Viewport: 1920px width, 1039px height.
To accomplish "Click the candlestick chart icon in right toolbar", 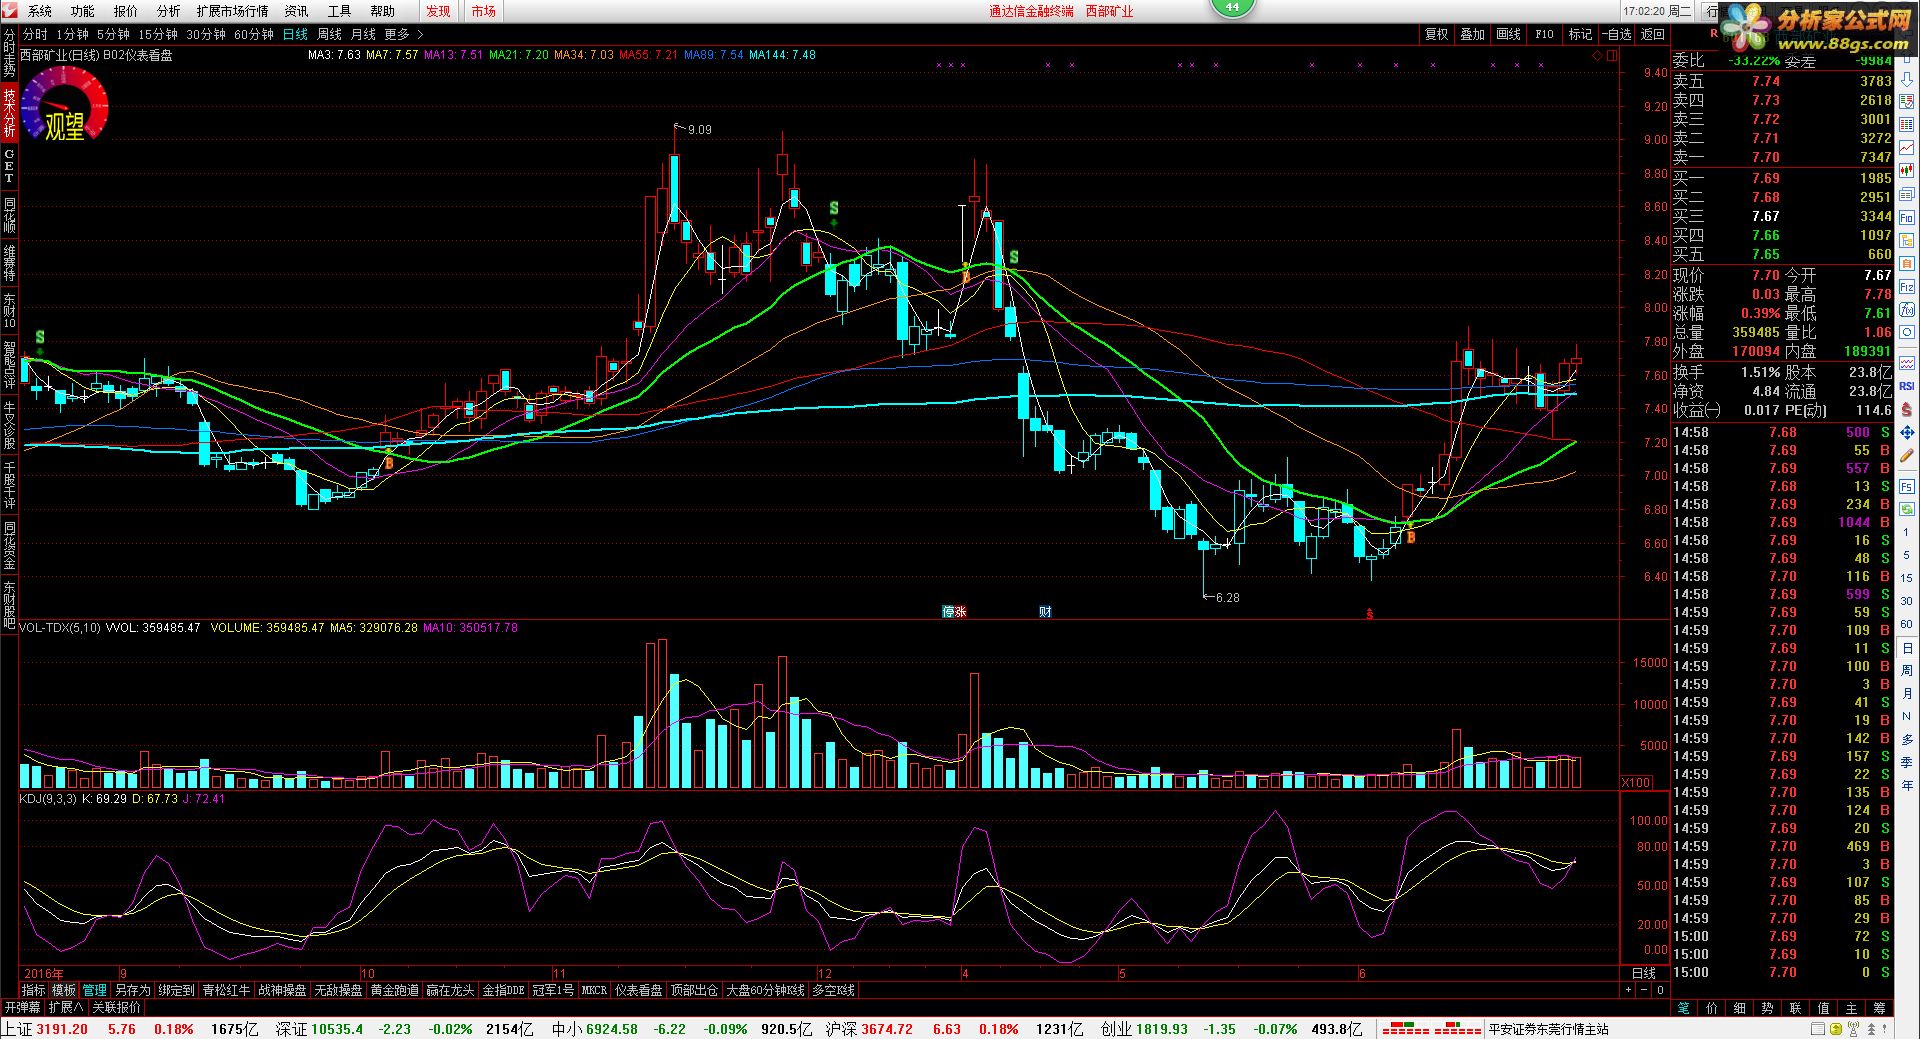I will pyautogui.click(x=1907, y=169).
